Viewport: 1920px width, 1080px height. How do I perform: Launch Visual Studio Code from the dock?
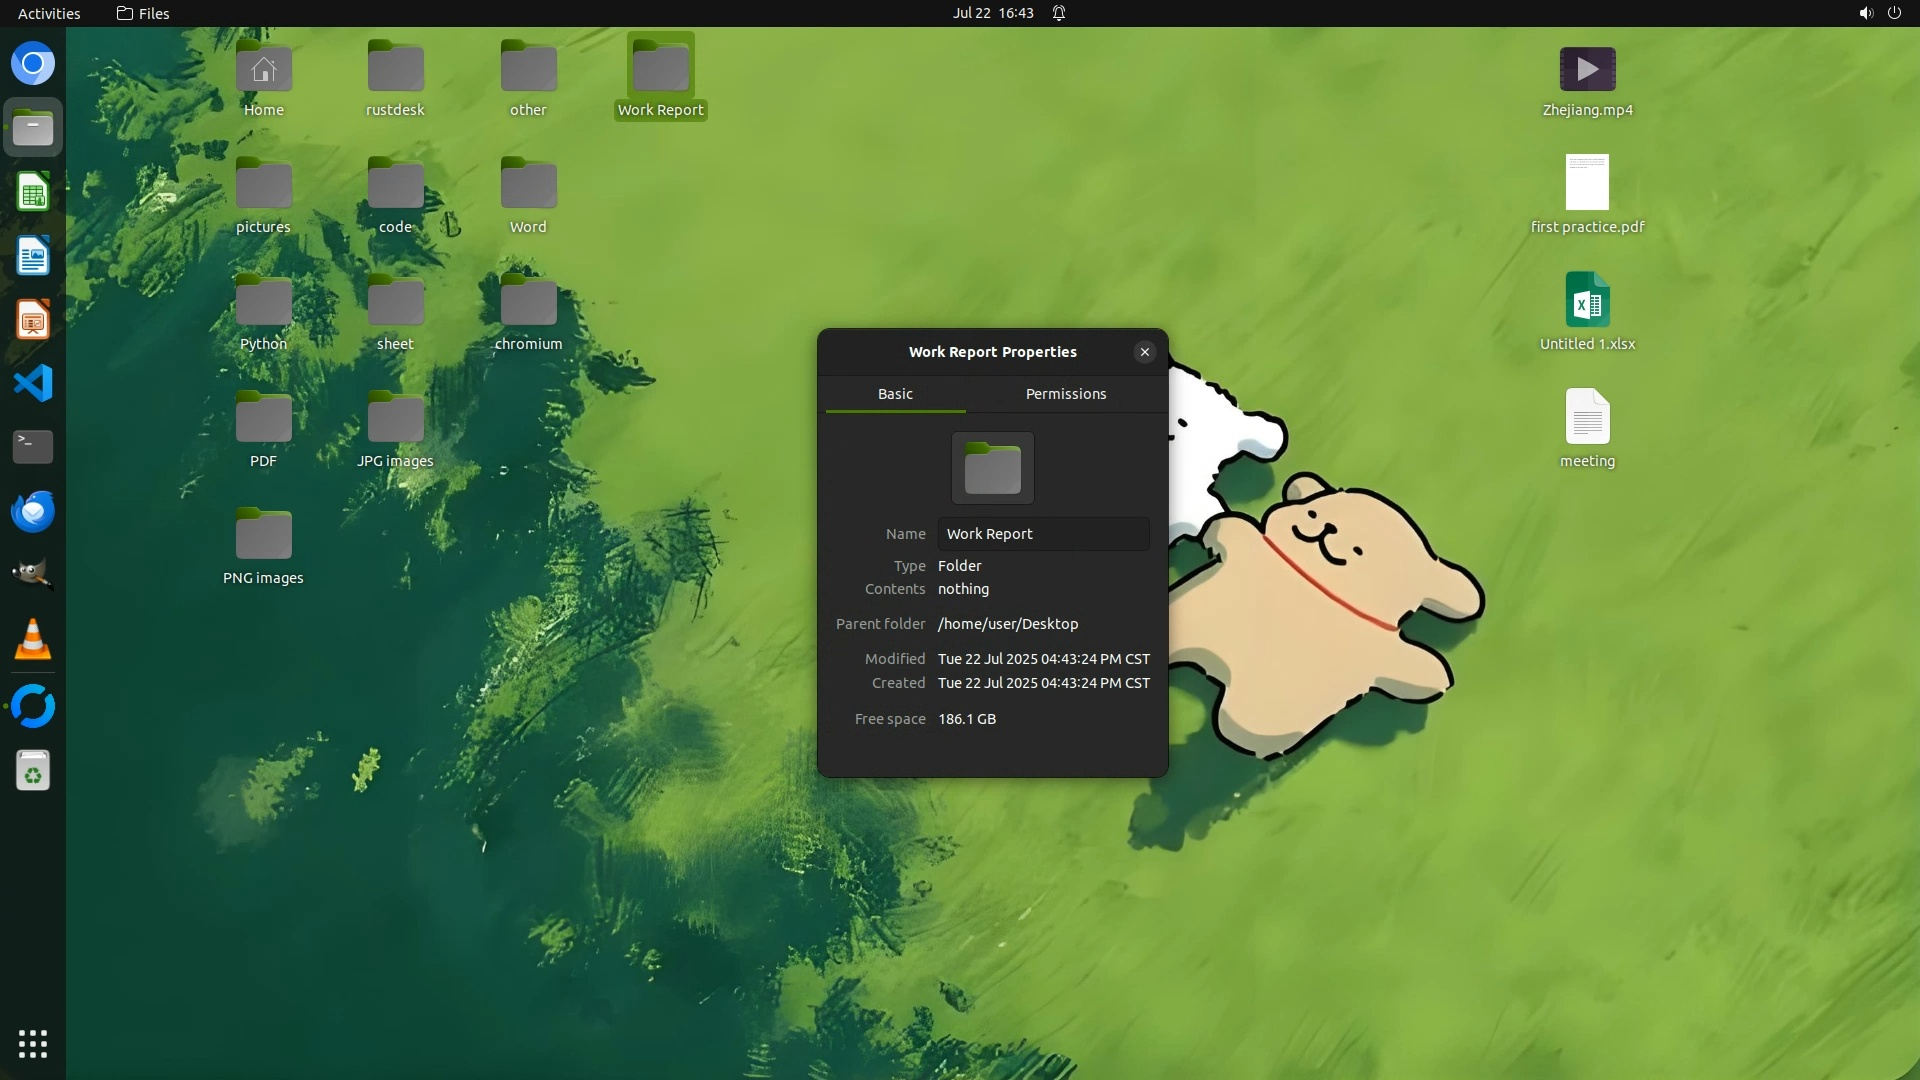(33, 384)
